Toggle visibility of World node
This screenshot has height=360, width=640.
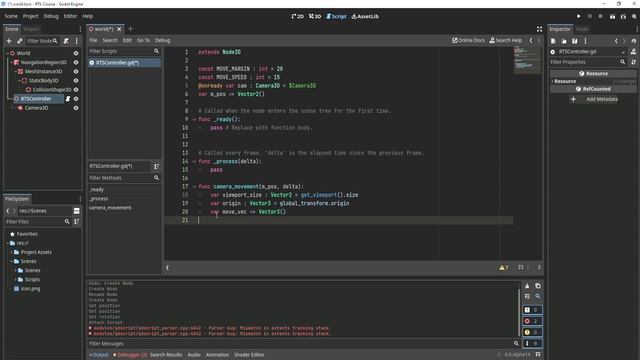tap(76, 53)
